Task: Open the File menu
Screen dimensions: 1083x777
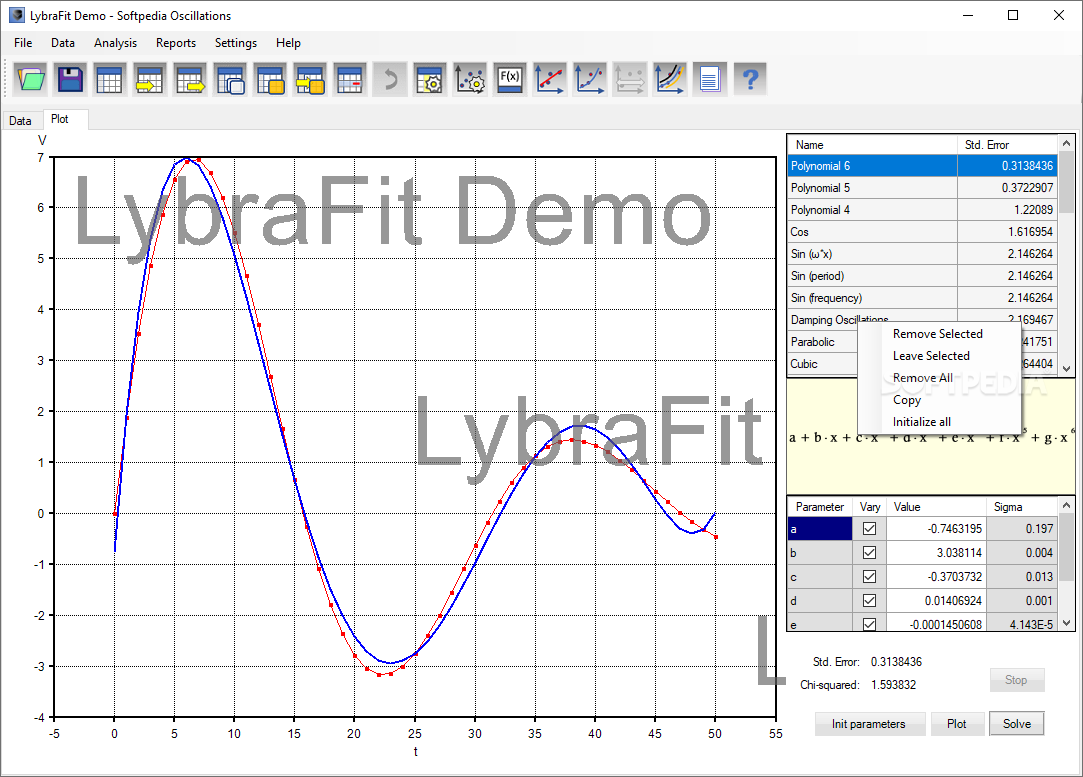Action: [23, 43]
